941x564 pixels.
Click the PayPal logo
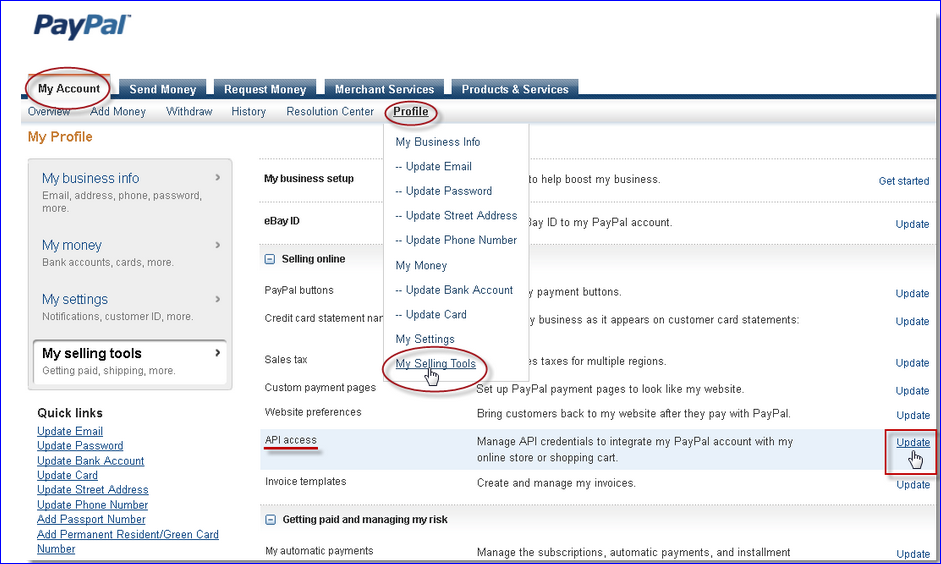[x=82, y=27]
